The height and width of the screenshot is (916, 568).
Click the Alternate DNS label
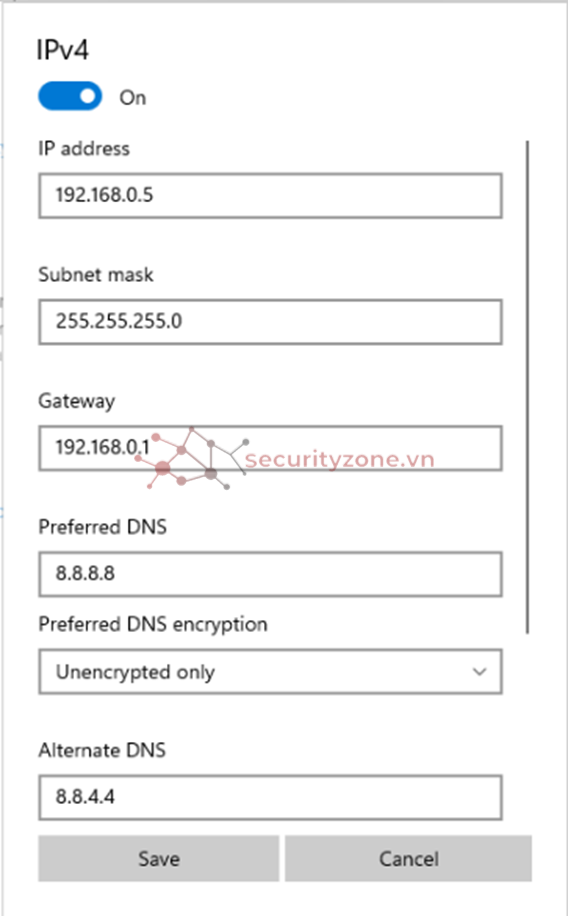click(102, 750)
